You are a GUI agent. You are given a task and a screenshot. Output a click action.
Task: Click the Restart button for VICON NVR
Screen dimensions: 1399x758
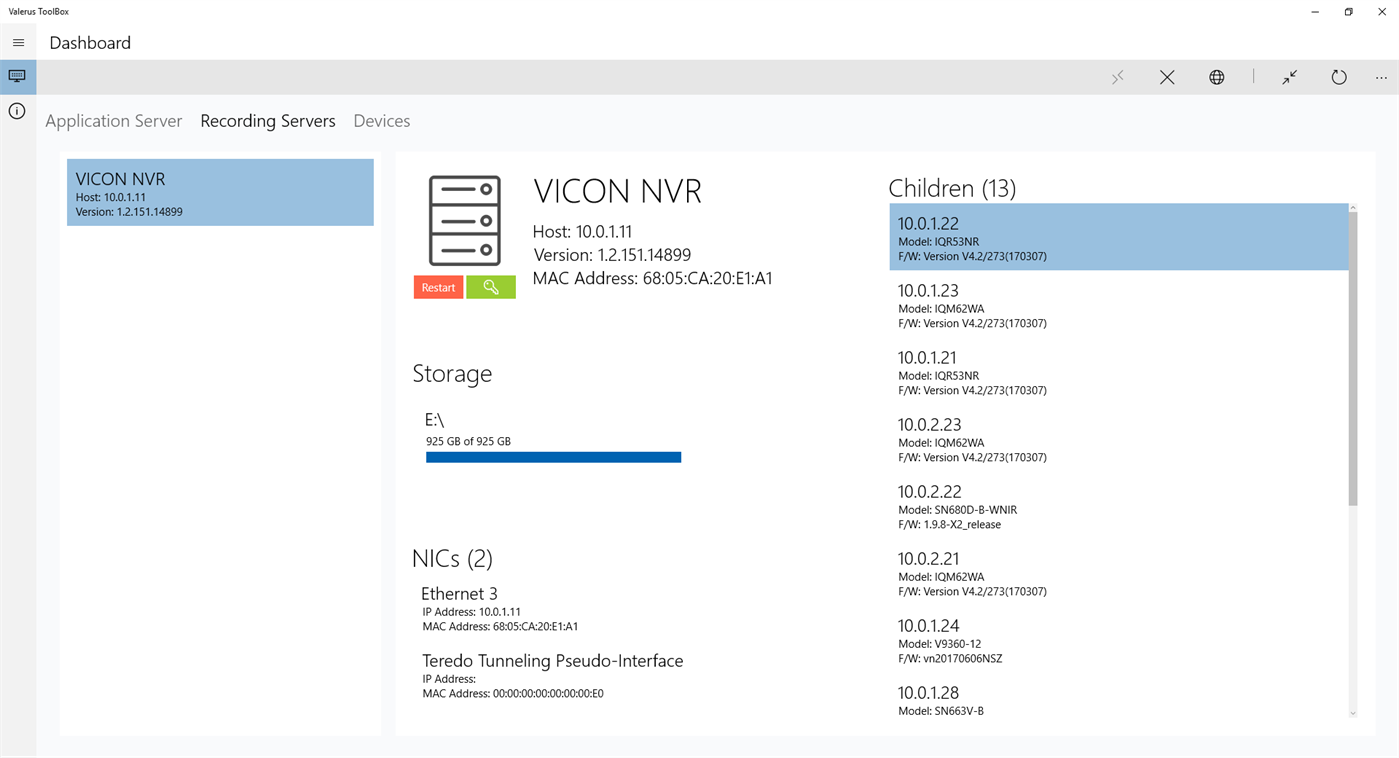click(438, 287)
